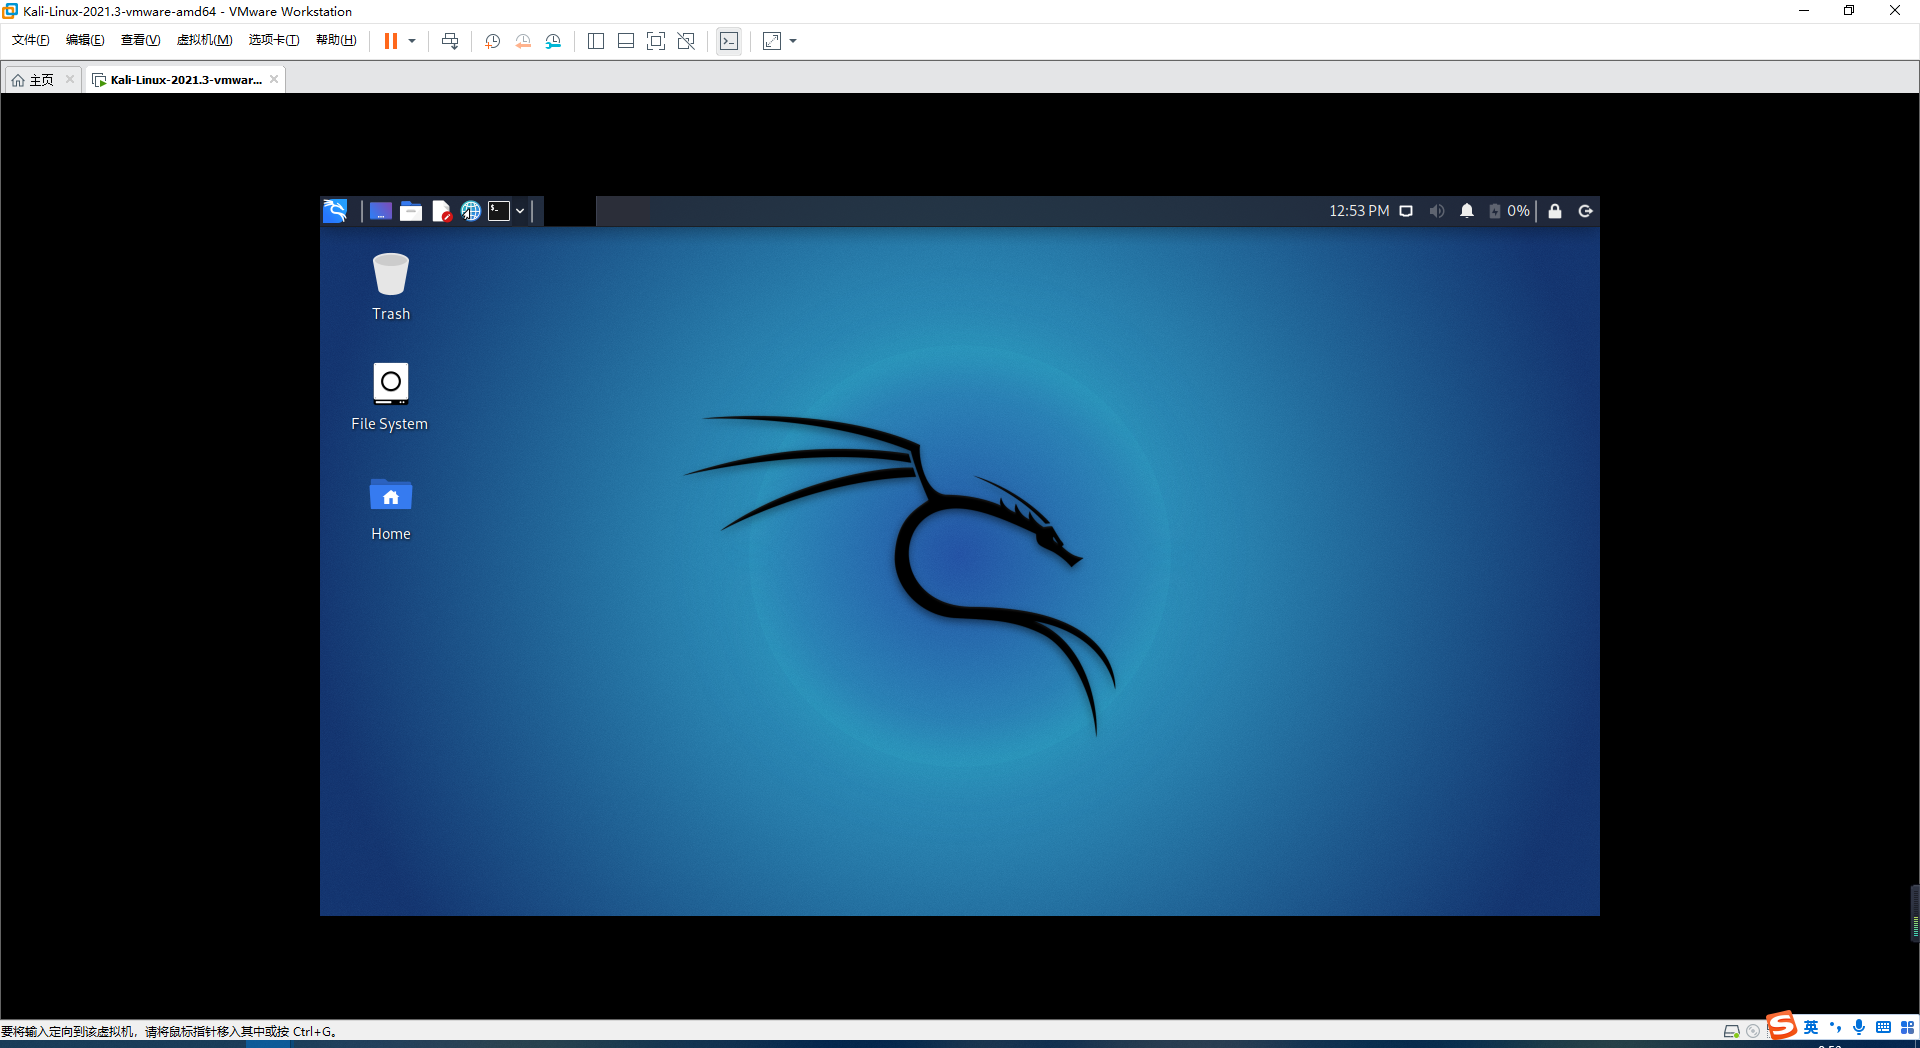1920x1048 pixels.
Task: Log out using the panel logout icon
Action: (1585, 211)
